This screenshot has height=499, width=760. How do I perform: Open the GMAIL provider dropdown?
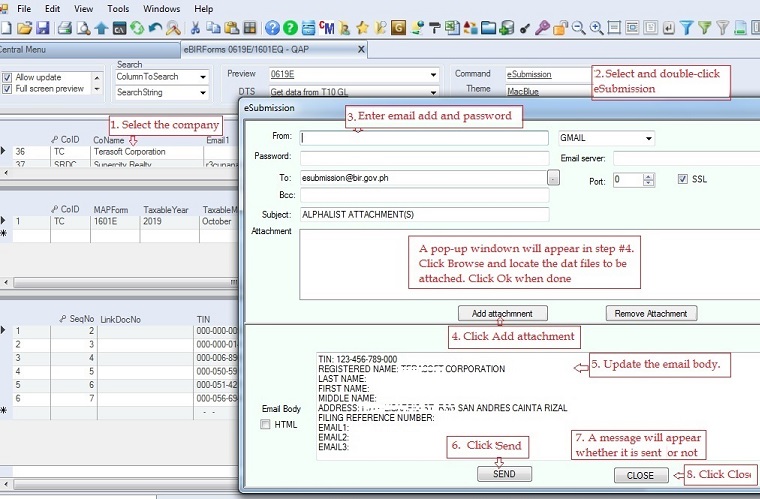click(x=649, y=139)
